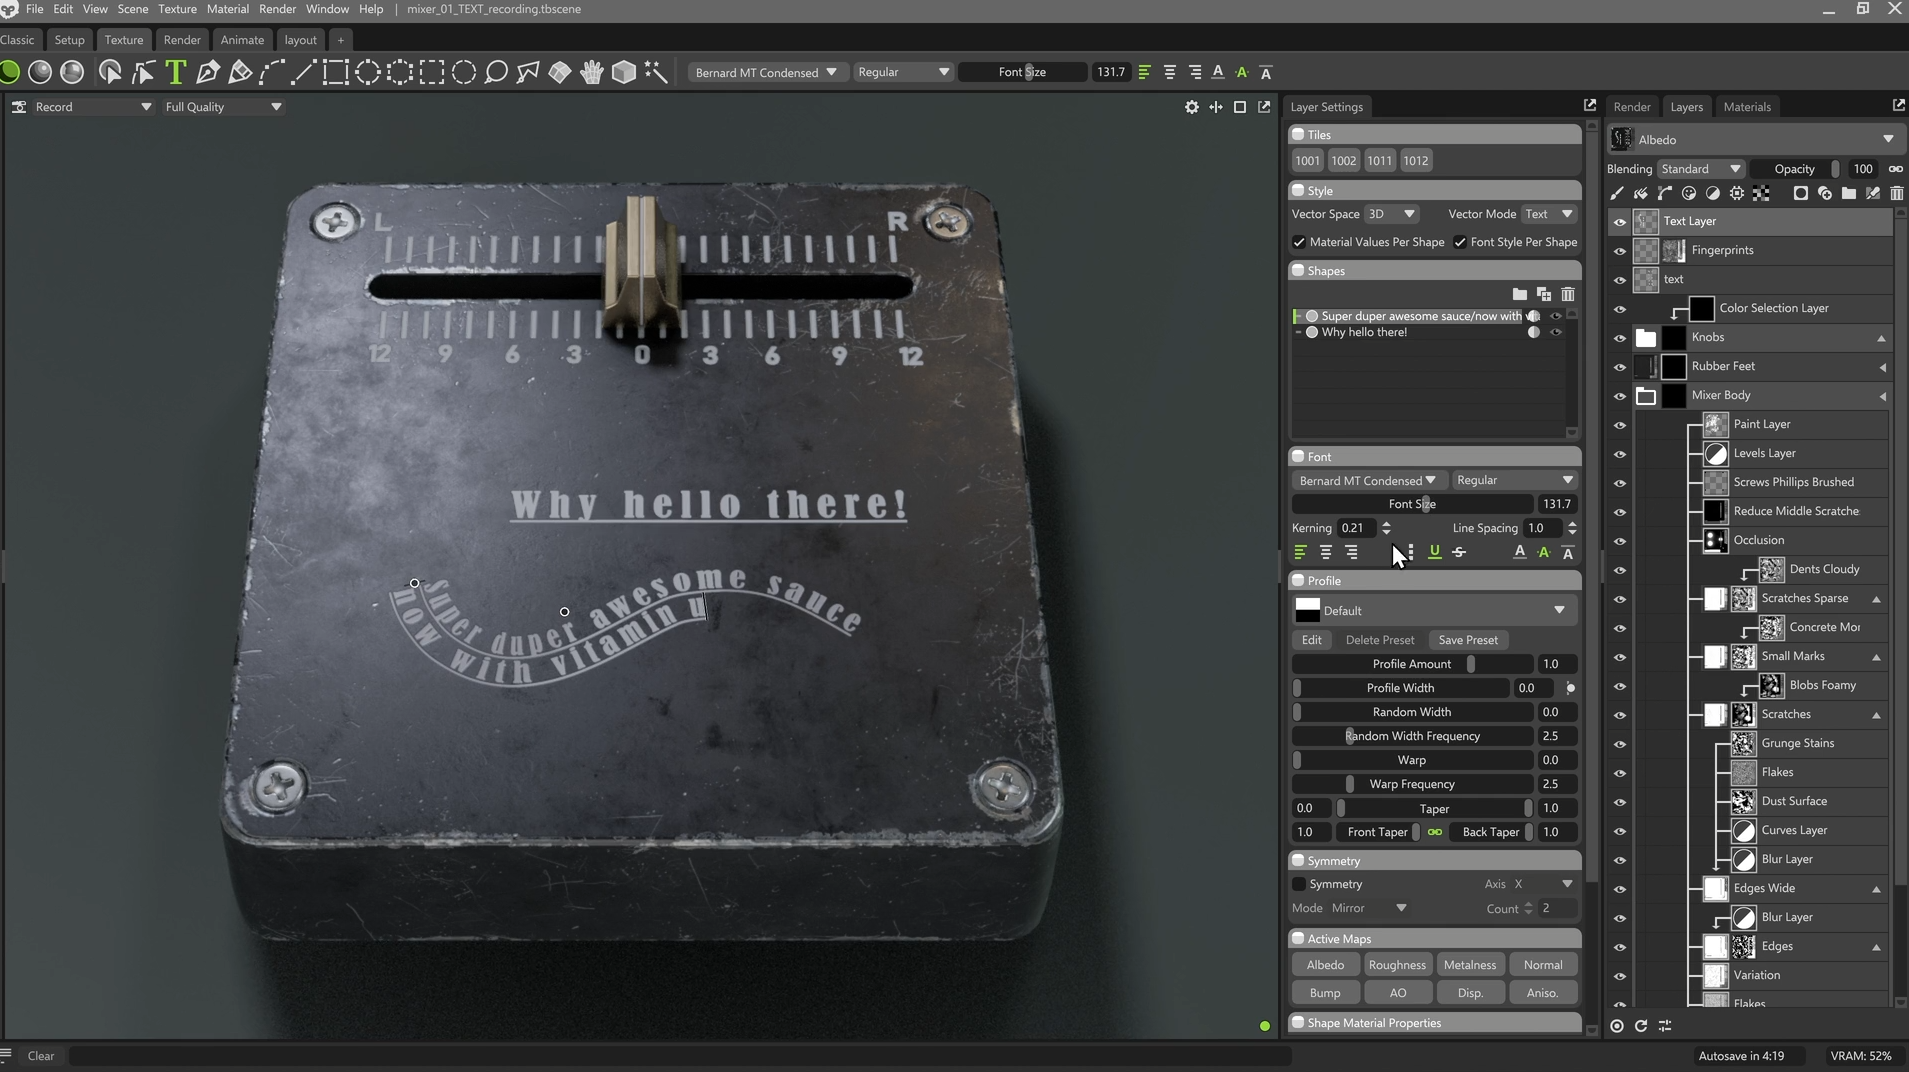The height and width of the screenshot is (1072, 1909).
Task: Add new folder in Shapes panel
Action: pyautogui.click(x=1519, y=294)
